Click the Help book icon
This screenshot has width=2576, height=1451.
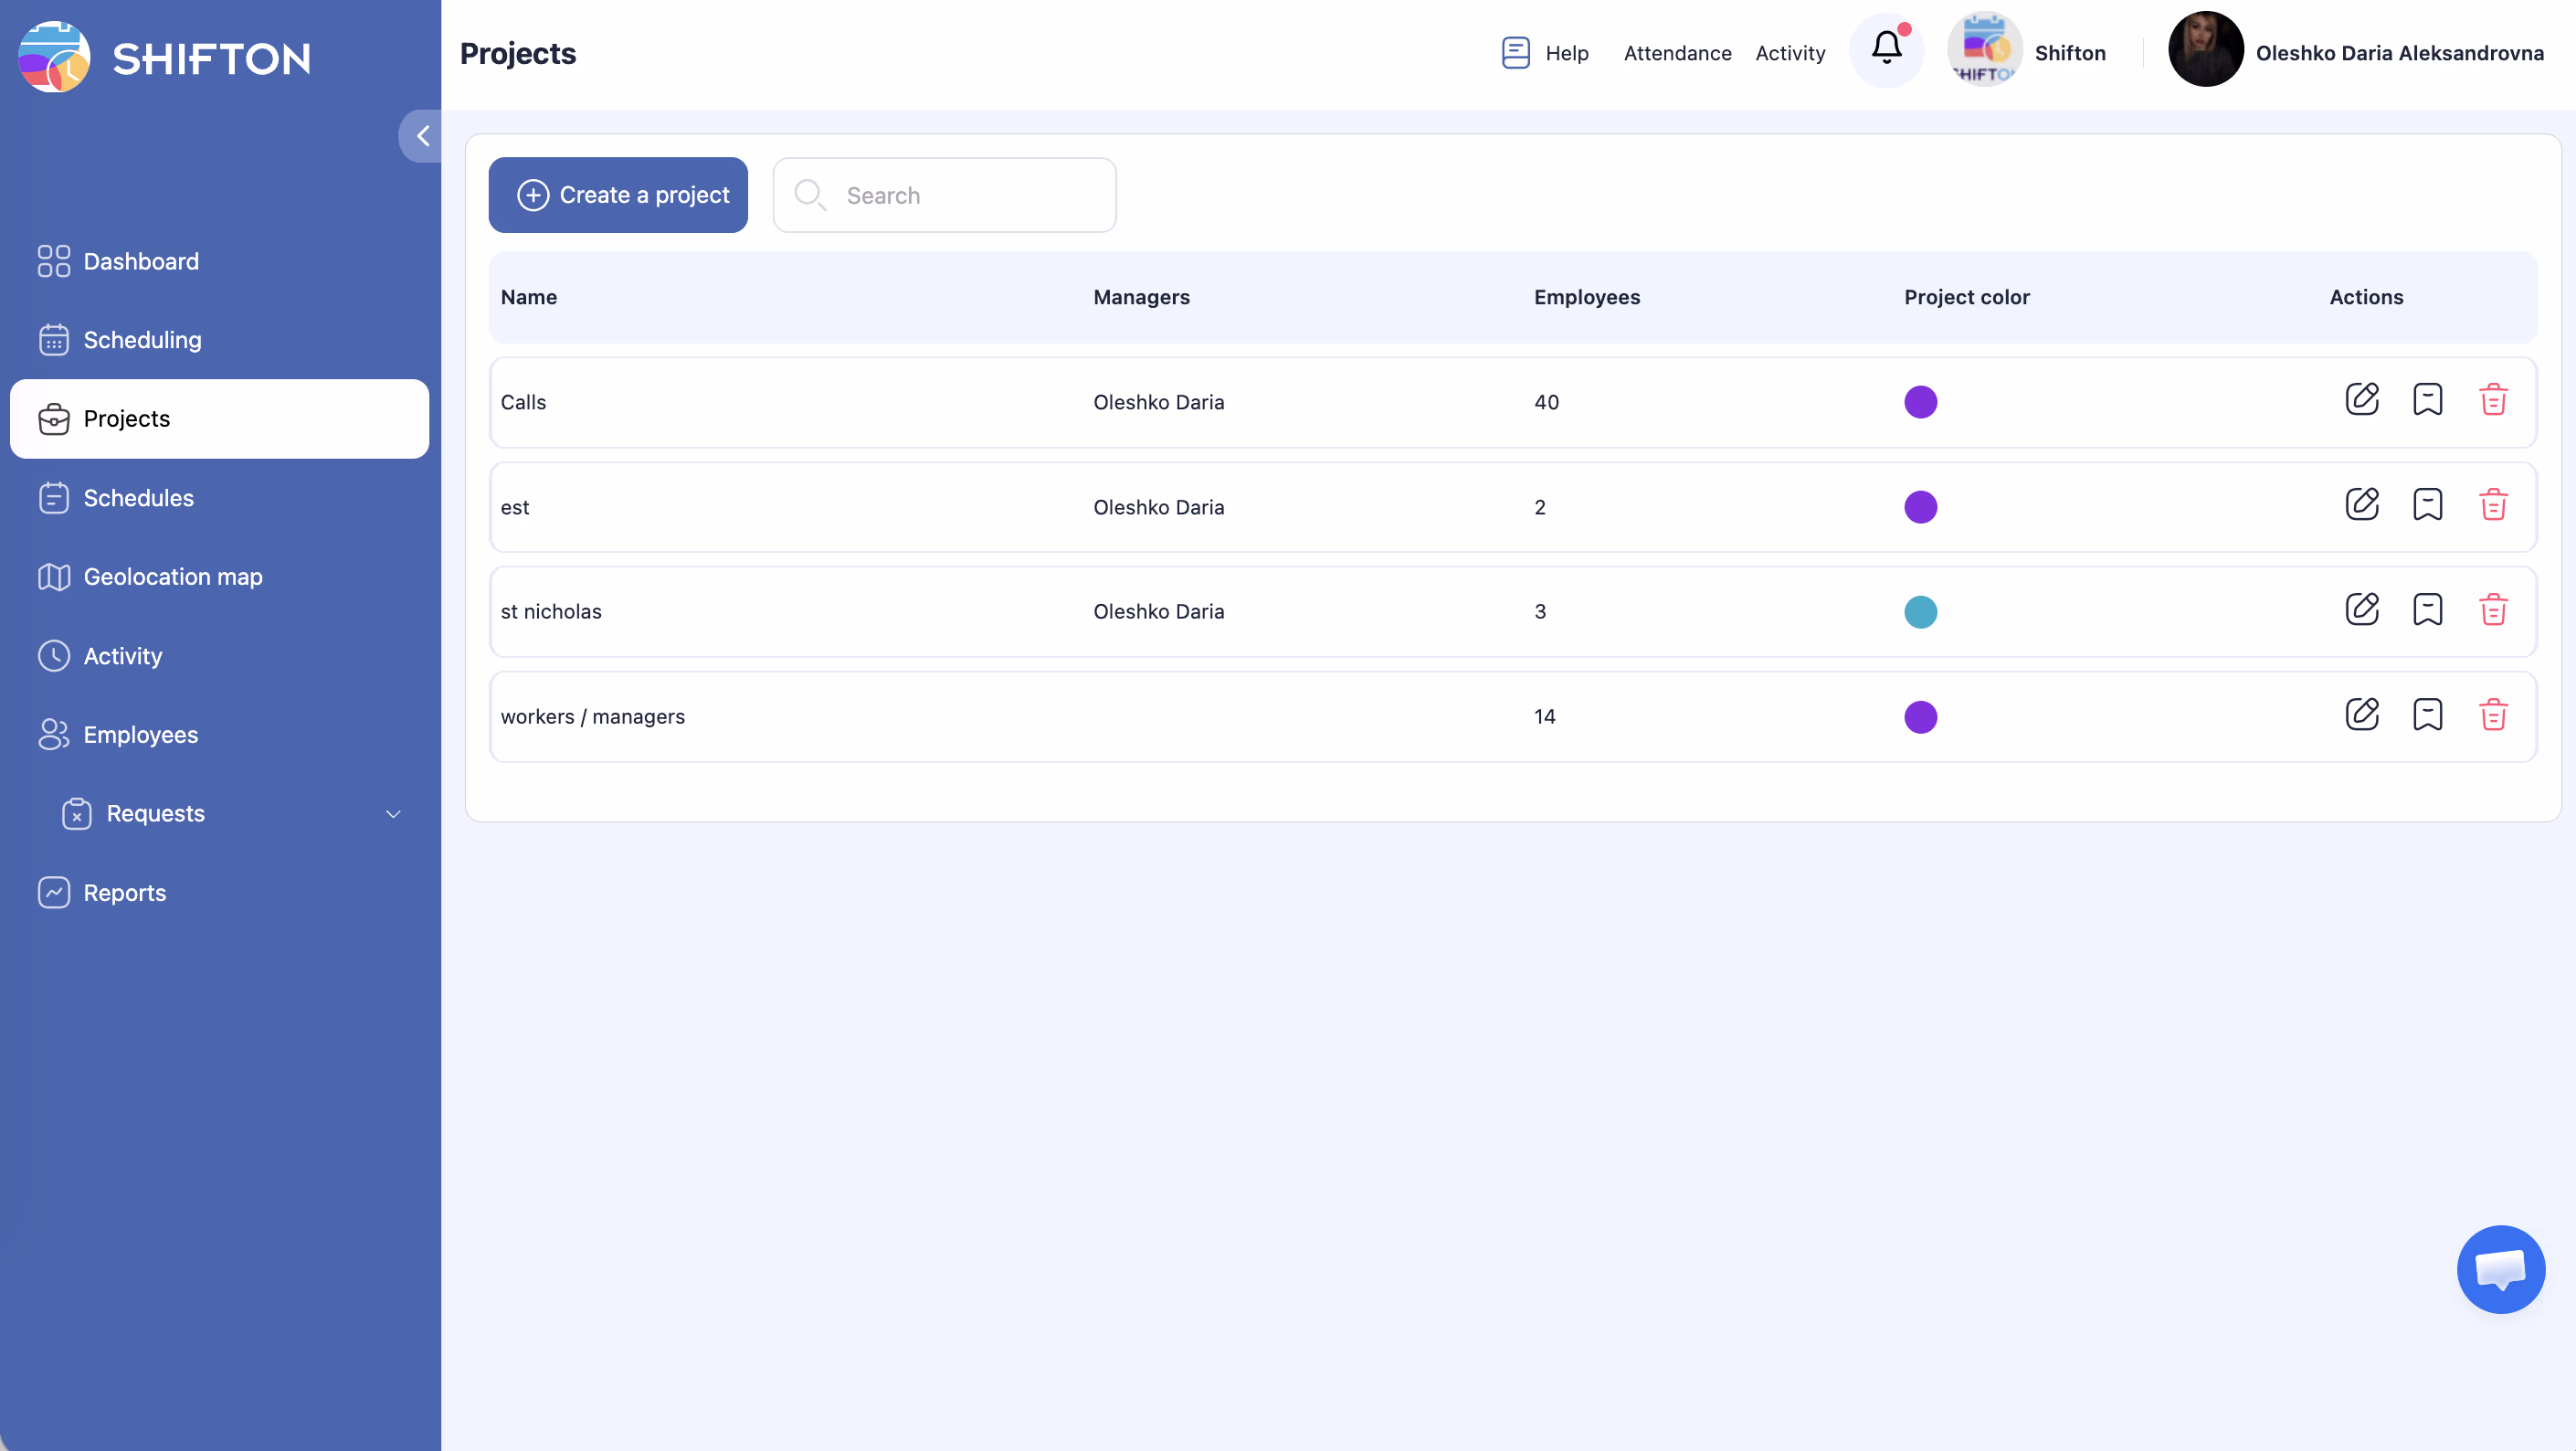pyautogui.click(x=1515, y=53)
